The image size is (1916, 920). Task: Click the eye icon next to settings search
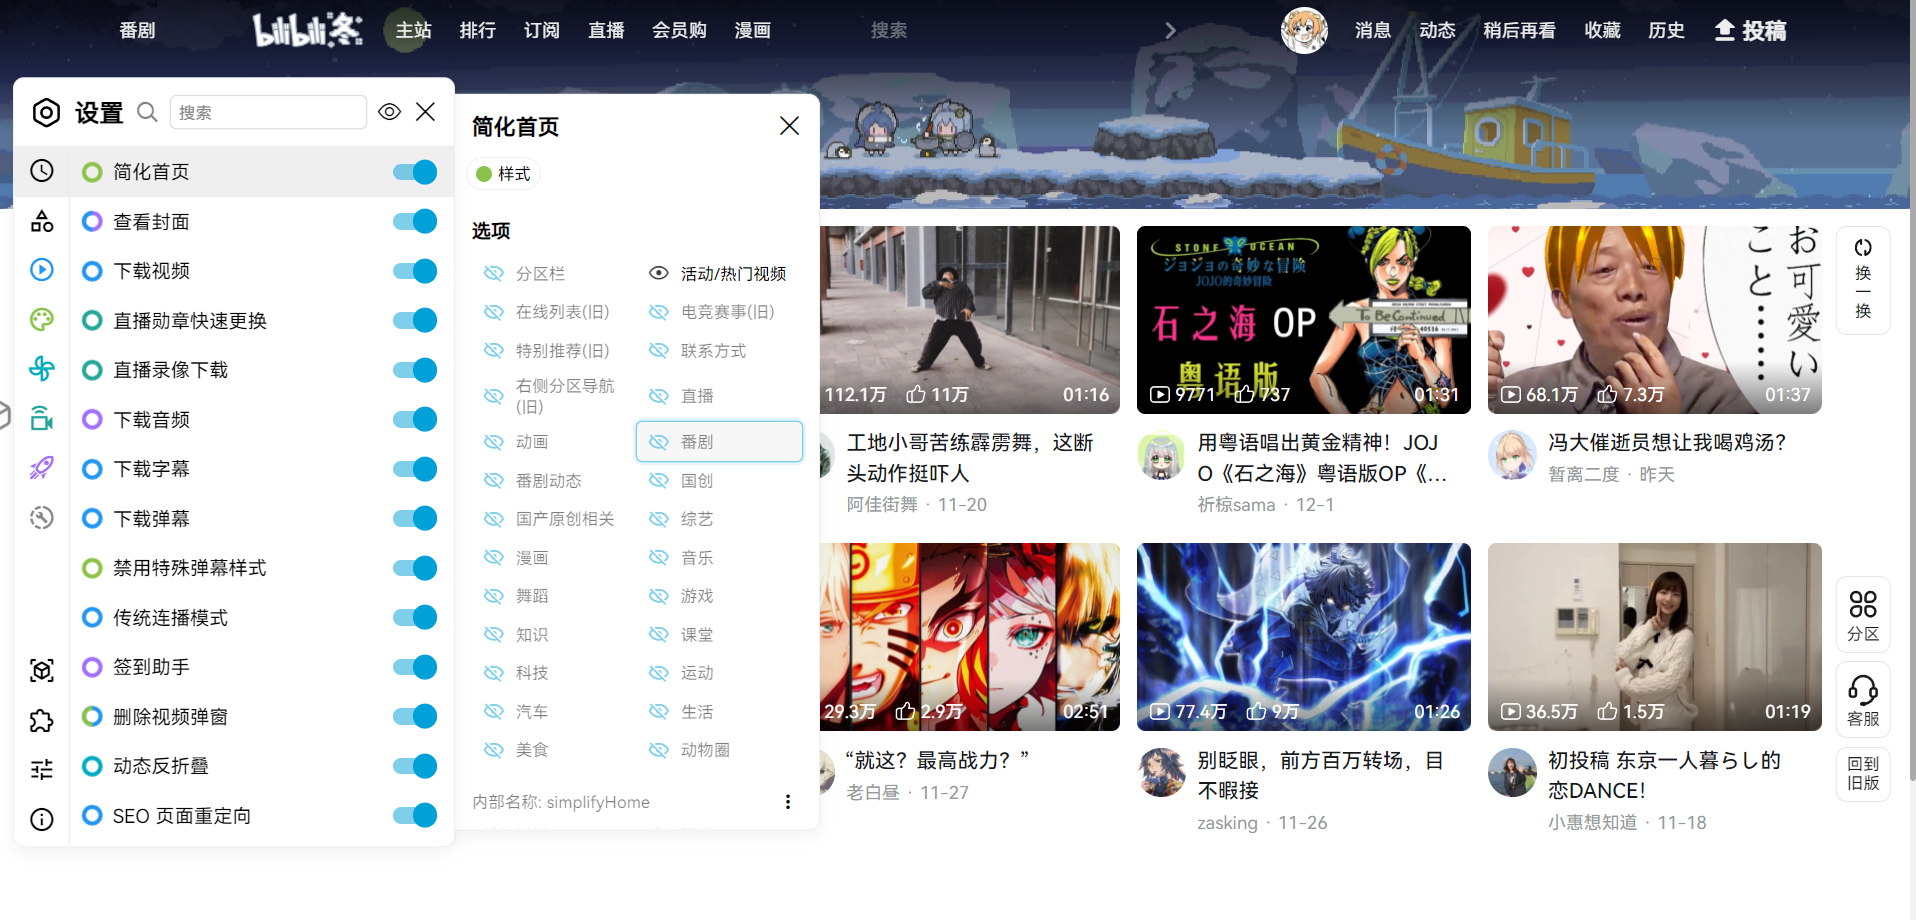click(389, 112)
